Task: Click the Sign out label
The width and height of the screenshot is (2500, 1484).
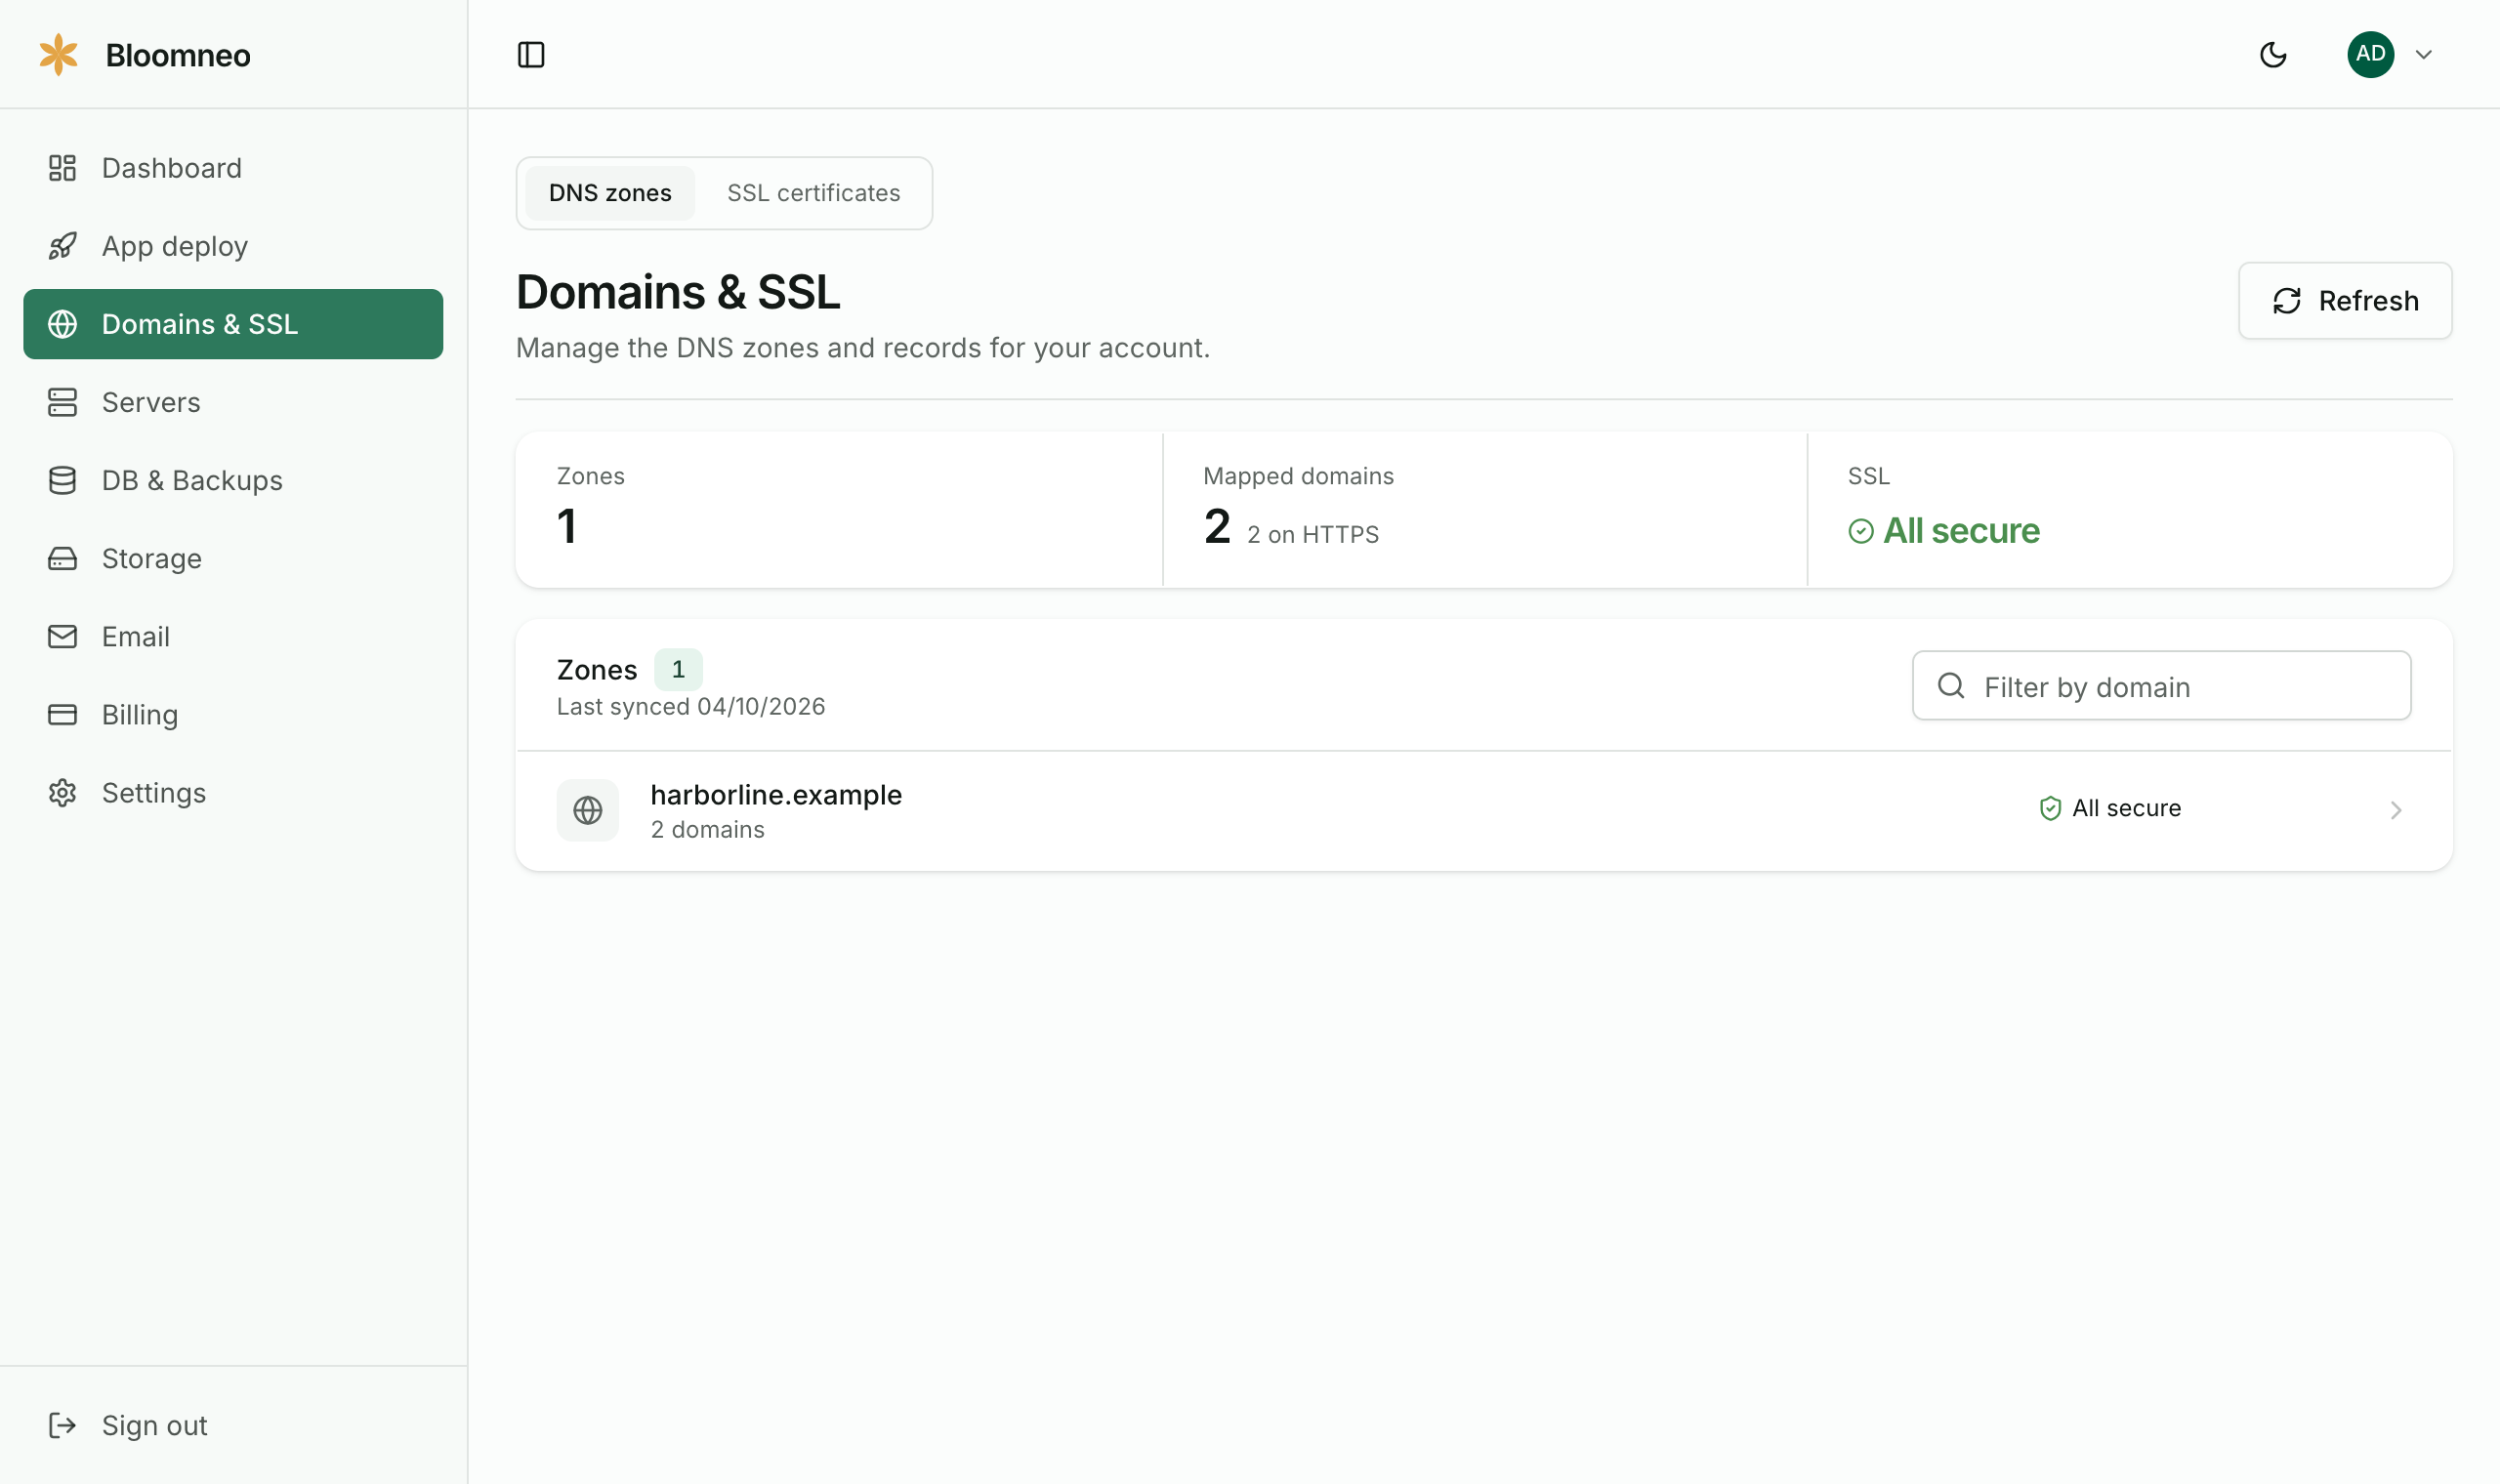Action: pos(154,1425)
